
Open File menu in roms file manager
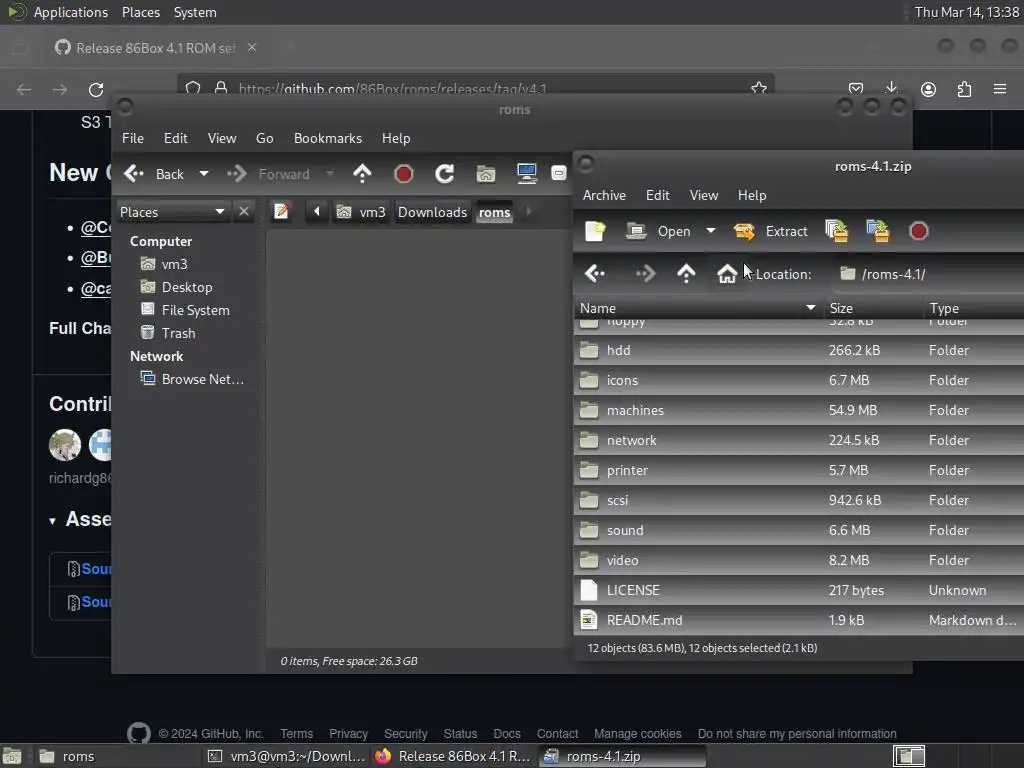point(133,138)
